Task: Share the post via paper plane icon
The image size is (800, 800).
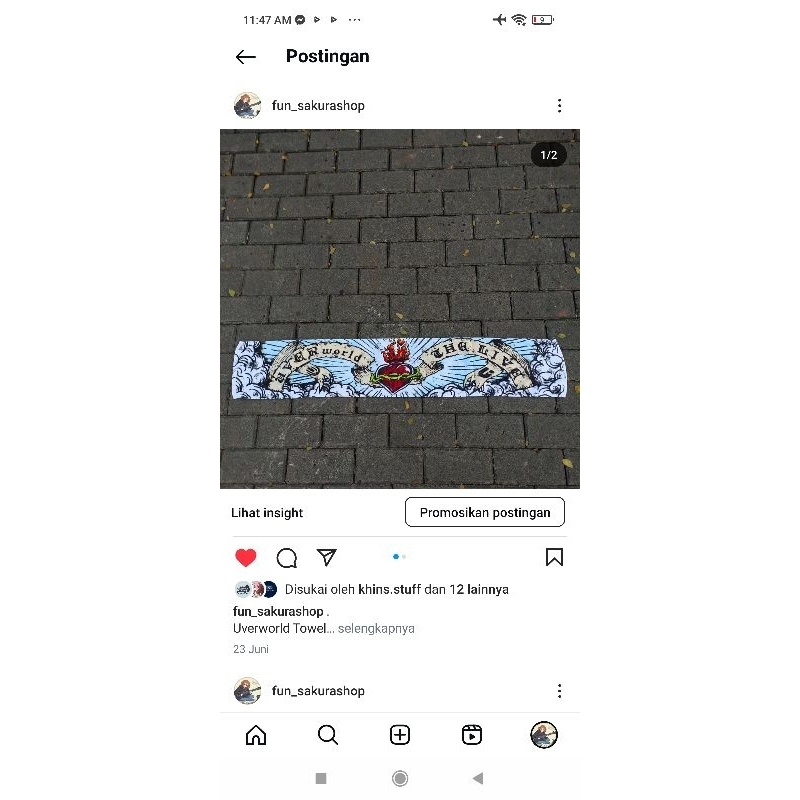Action: pyautogui.click(x=327, y=557)
